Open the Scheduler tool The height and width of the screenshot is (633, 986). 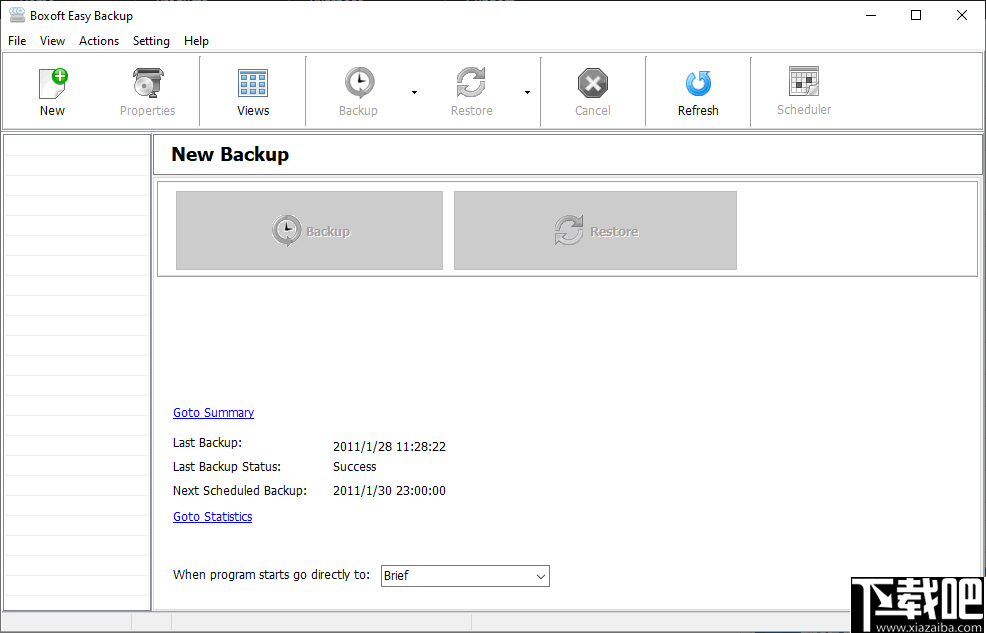[x=804, y=90]
